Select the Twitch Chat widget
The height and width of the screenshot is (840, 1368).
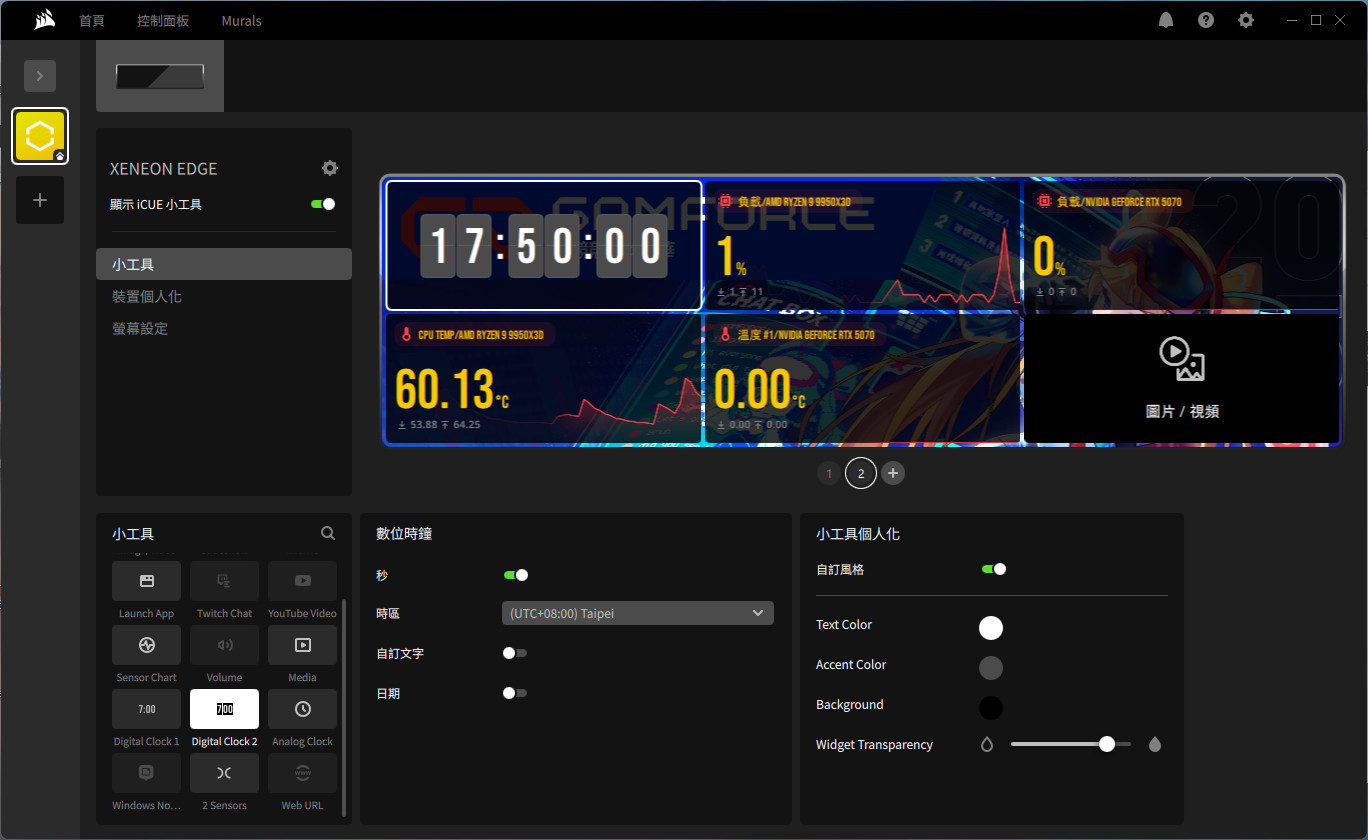[224, 581]
